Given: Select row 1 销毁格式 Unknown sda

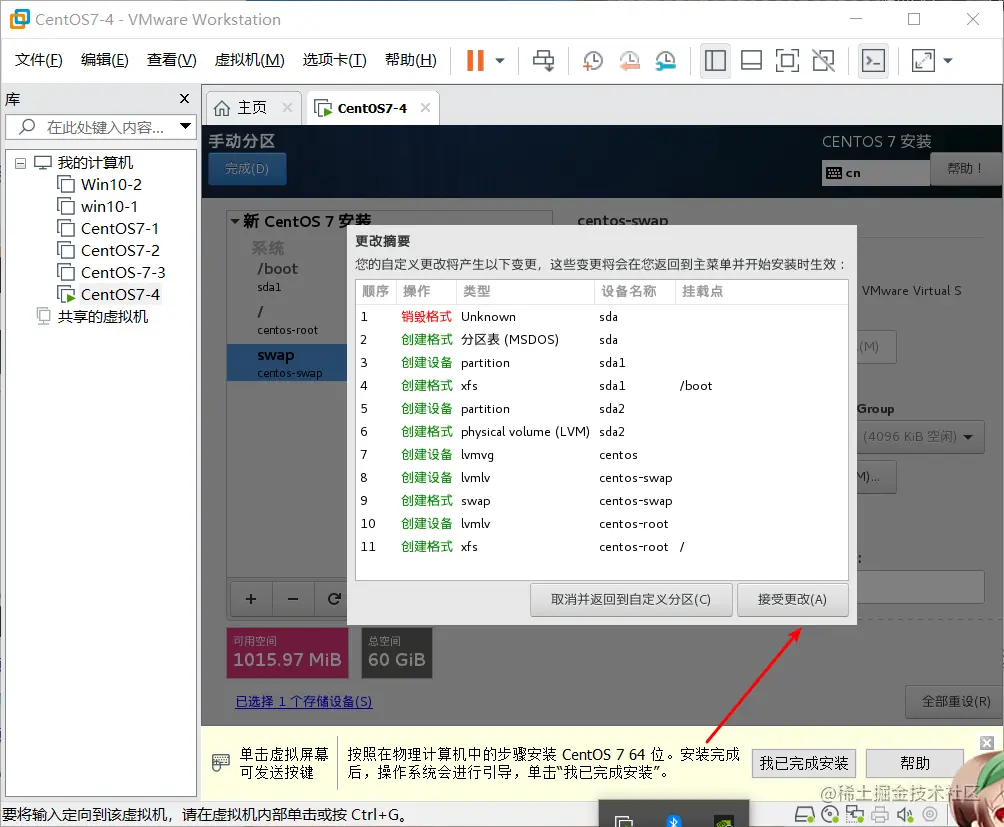Looking at the screenshot, I should coord(602,317).
